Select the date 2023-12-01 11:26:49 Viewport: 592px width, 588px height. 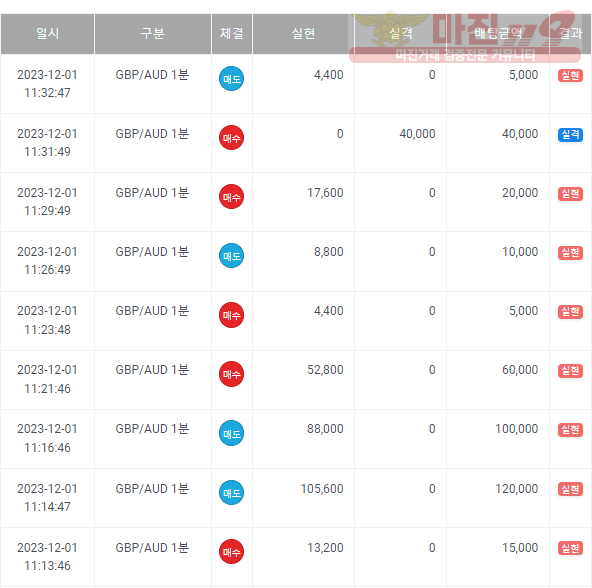47,261
